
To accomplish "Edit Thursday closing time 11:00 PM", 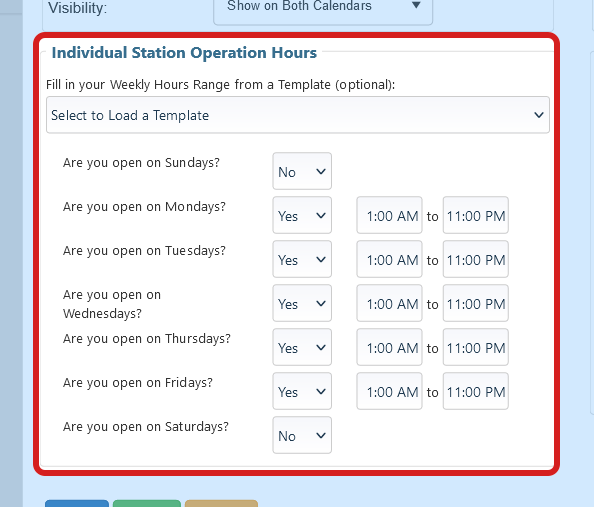I will 476,347.
